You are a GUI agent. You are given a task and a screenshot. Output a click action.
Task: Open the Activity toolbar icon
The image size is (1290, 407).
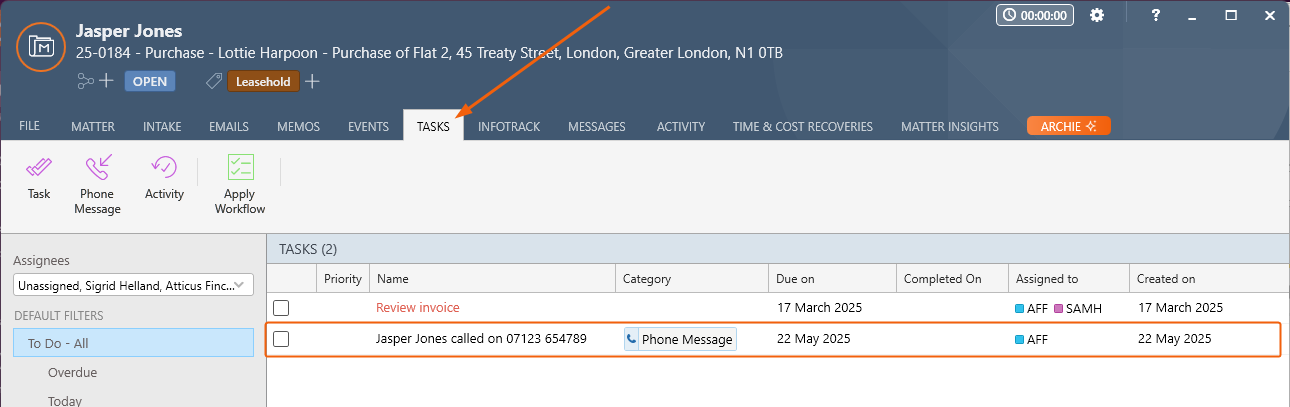click(164, 178)
